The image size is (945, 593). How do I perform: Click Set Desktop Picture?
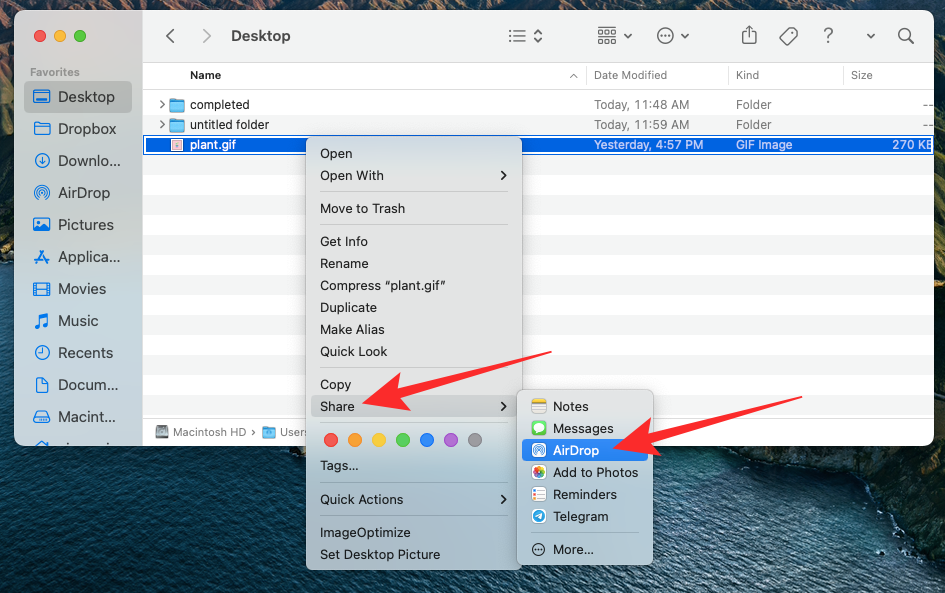tap(380, 555)
